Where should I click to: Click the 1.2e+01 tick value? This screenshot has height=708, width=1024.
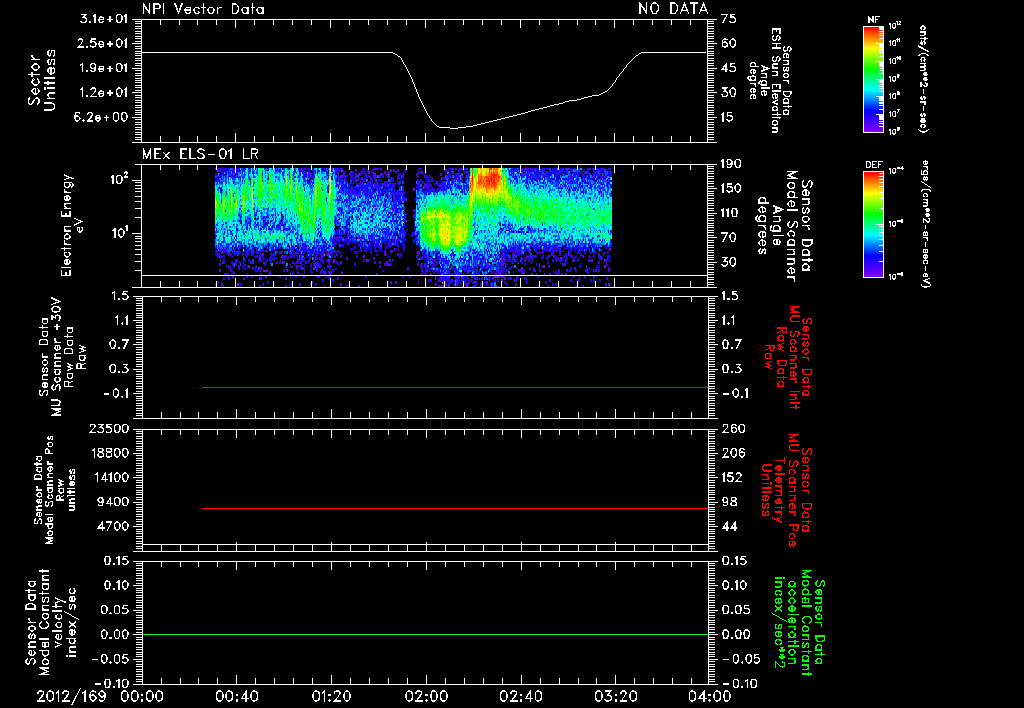tap(104, 93)
